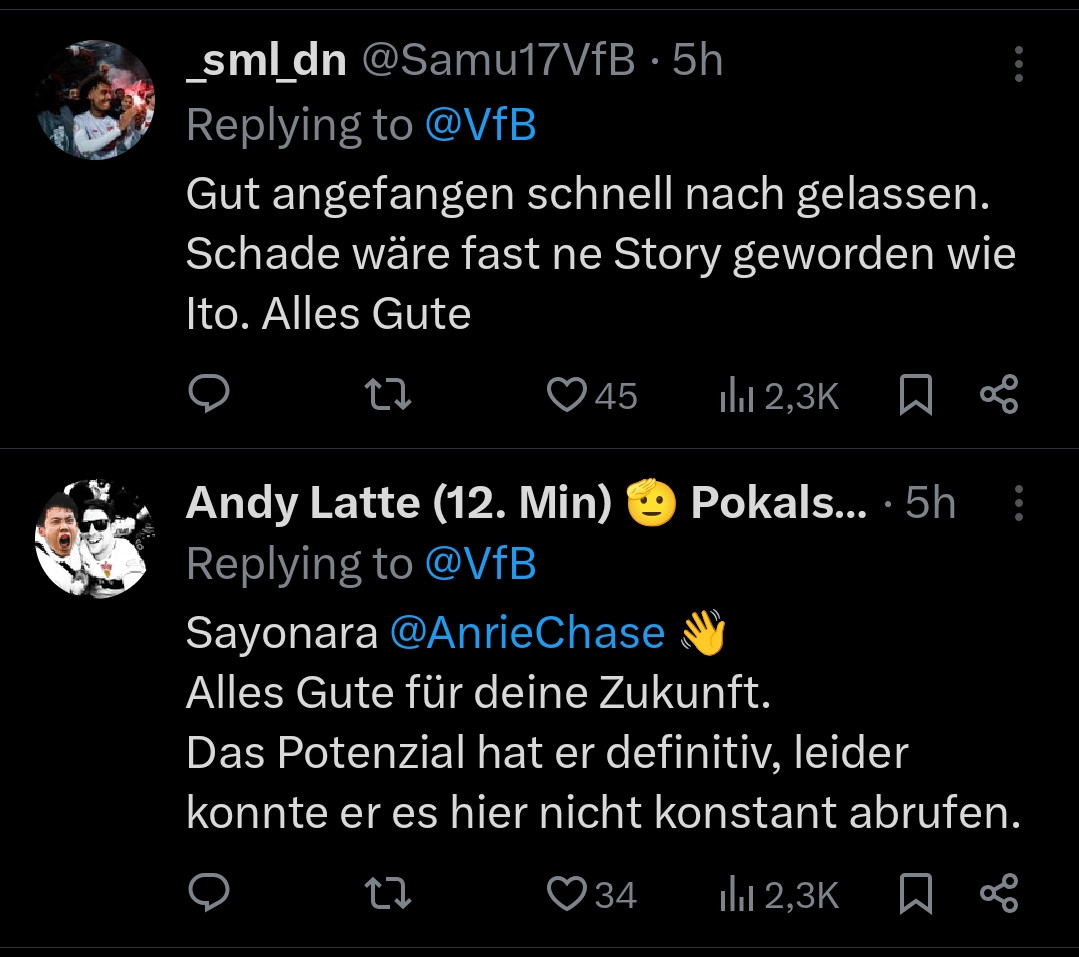View analytics of _sml_dn tweet

[x=734, y=397]
